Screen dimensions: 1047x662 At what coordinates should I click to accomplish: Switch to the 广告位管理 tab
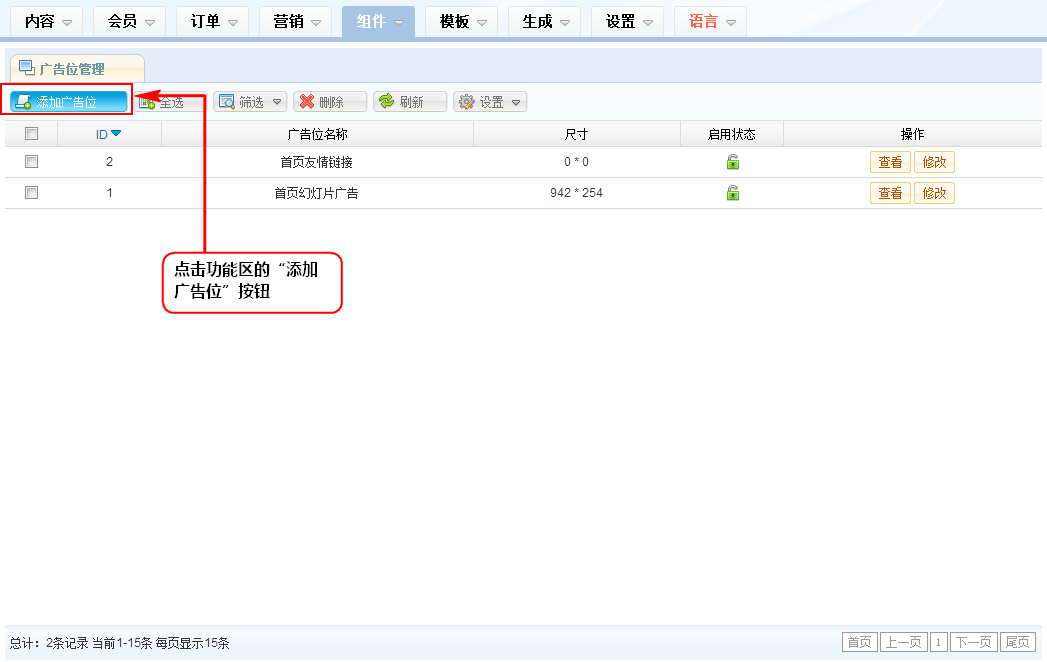(x=76, y=69)
